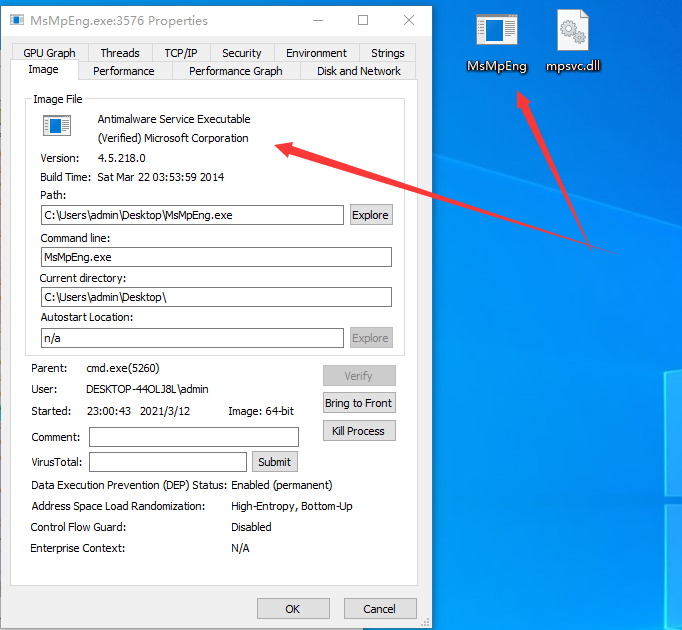Click the build time 'Sat Mar 22 03:53:59 2014'
The image size is (682, 630).
[x=160, y=177]
